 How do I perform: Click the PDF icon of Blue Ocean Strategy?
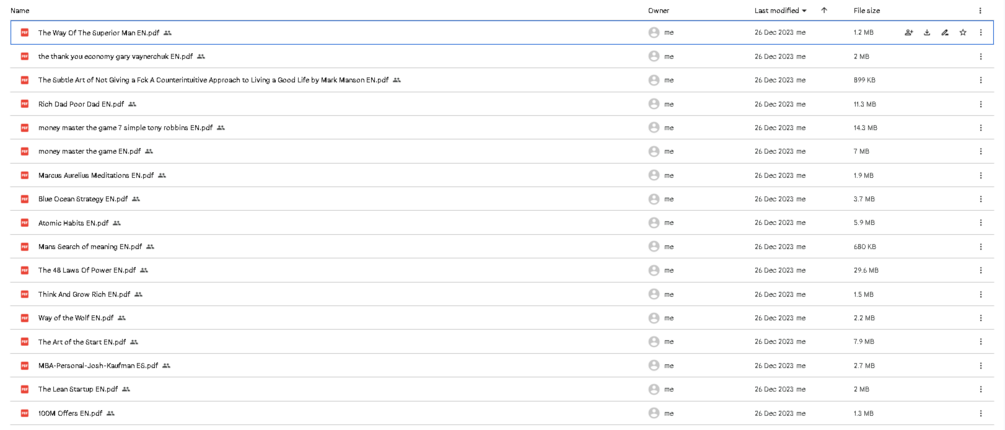click(x=25, y=199)
